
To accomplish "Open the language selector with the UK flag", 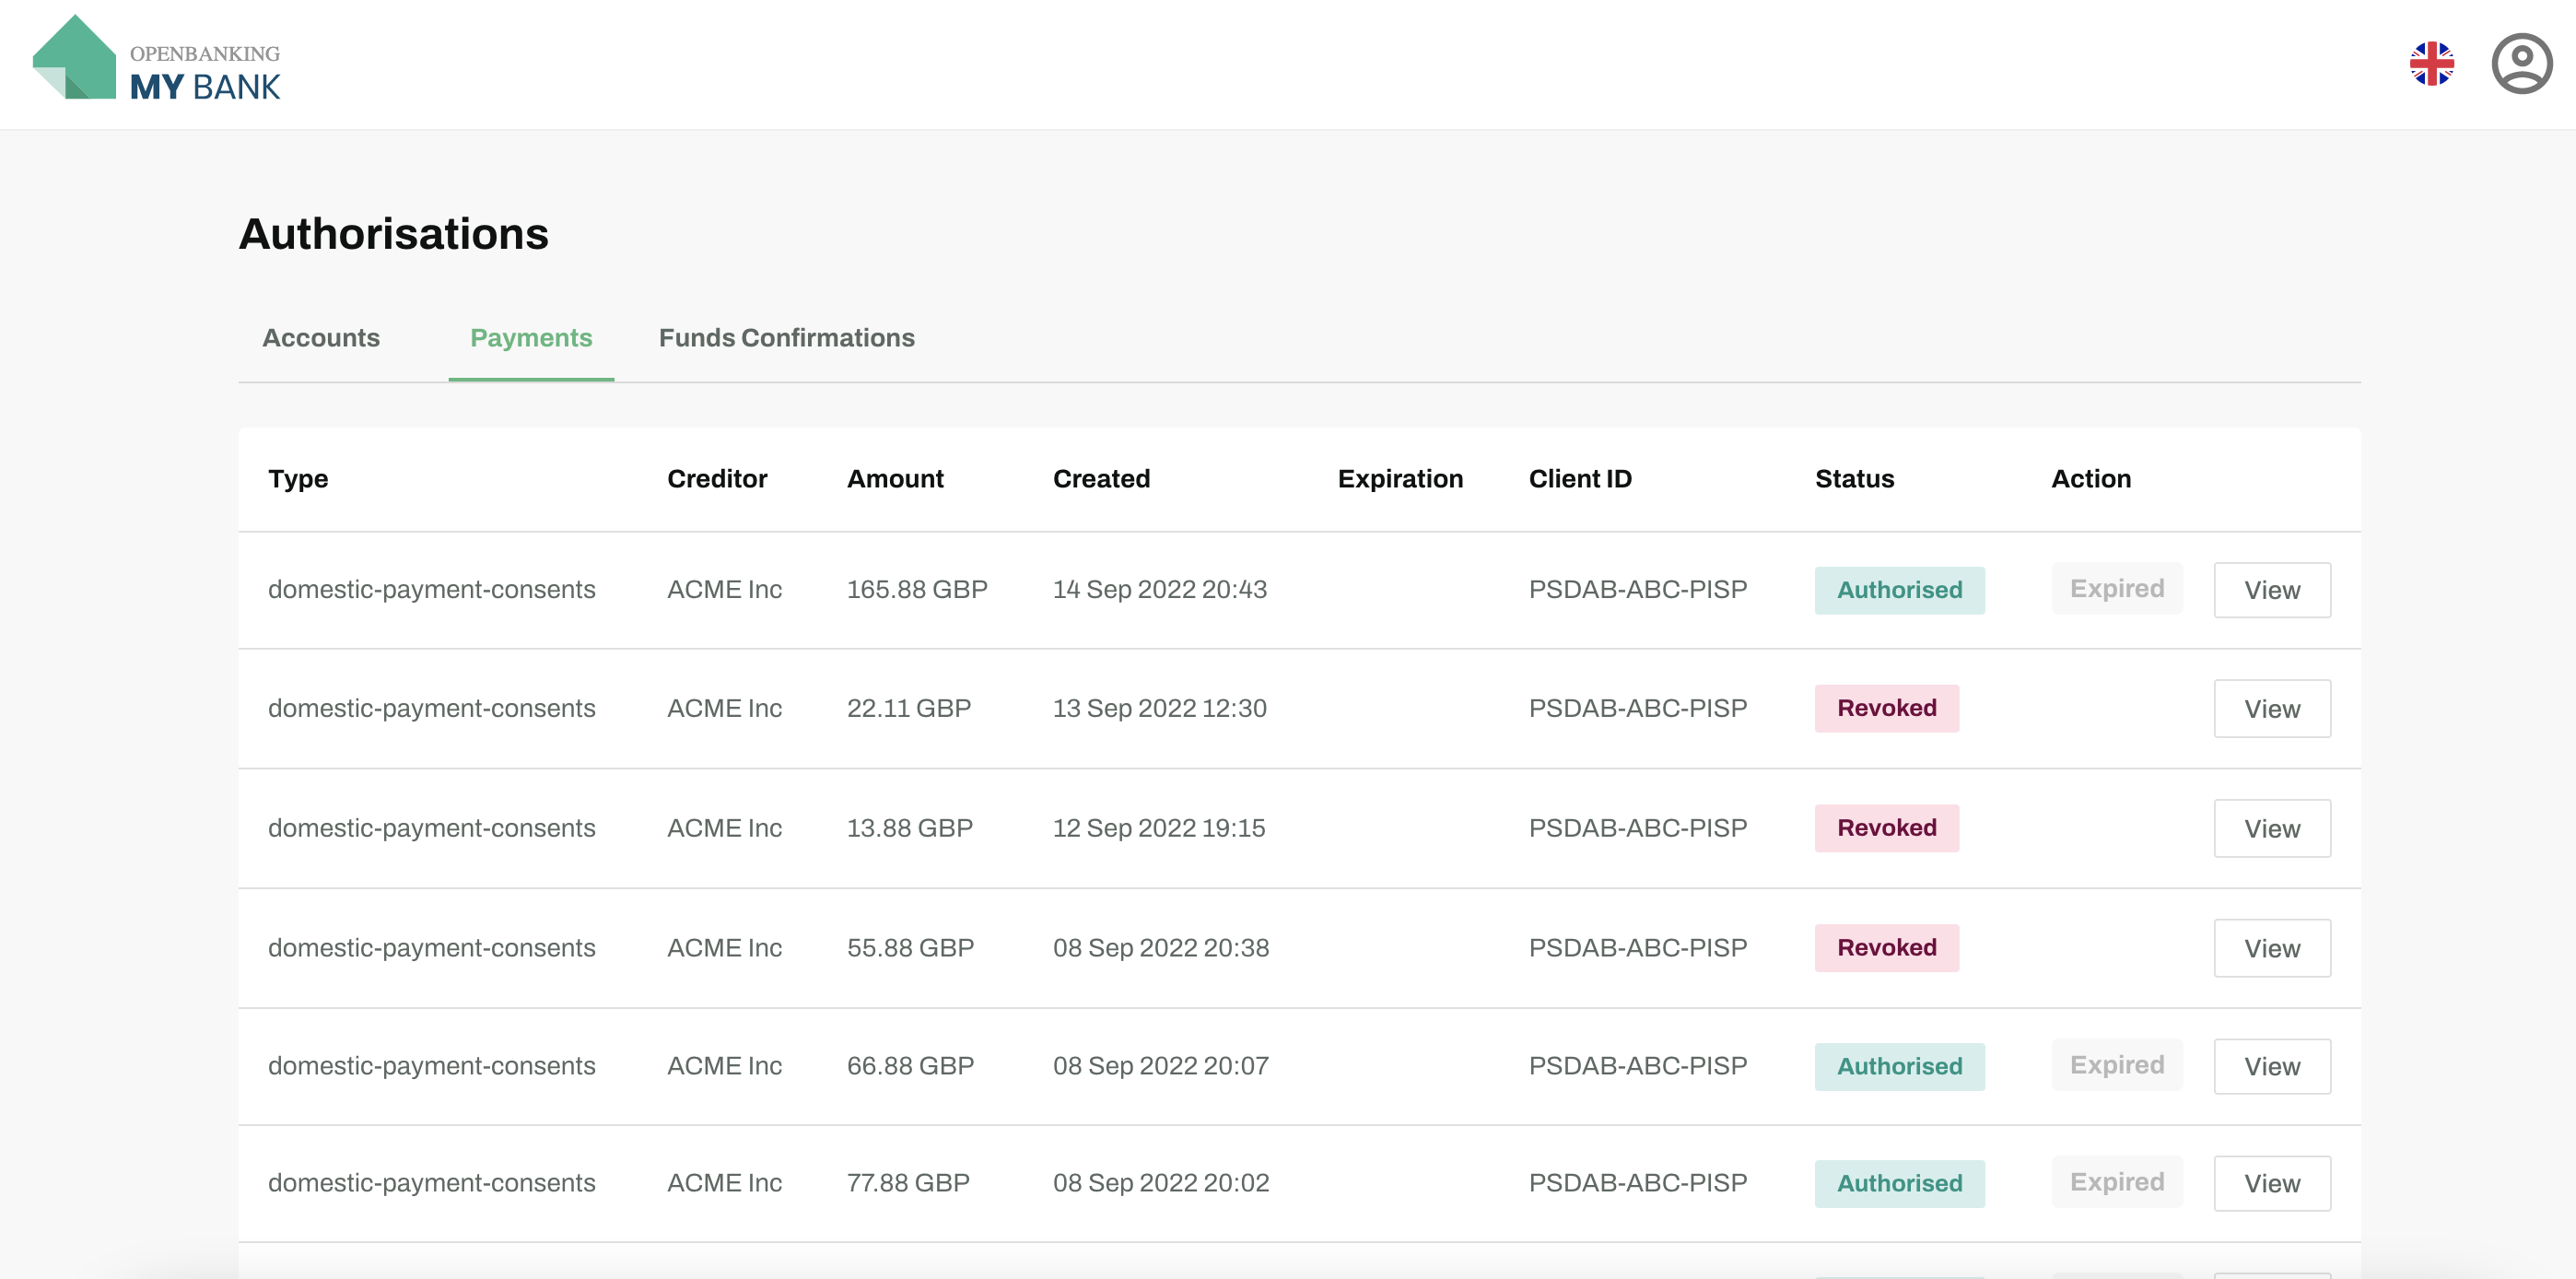I will click(2432, 64).
